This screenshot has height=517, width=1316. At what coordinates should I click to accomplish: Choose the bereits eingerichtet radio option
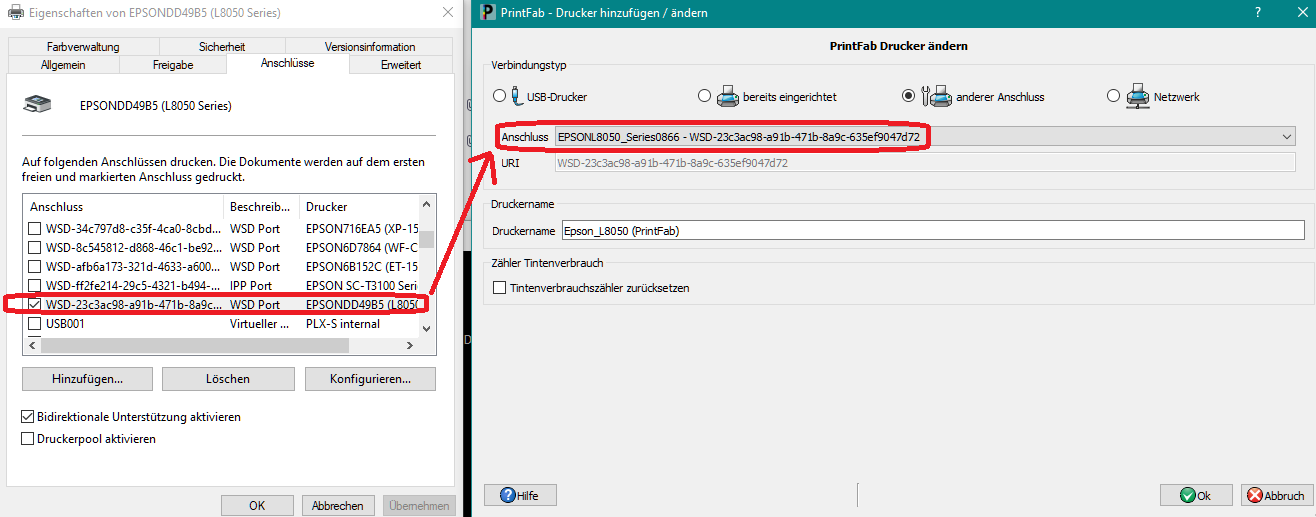(x=704, y=97)
